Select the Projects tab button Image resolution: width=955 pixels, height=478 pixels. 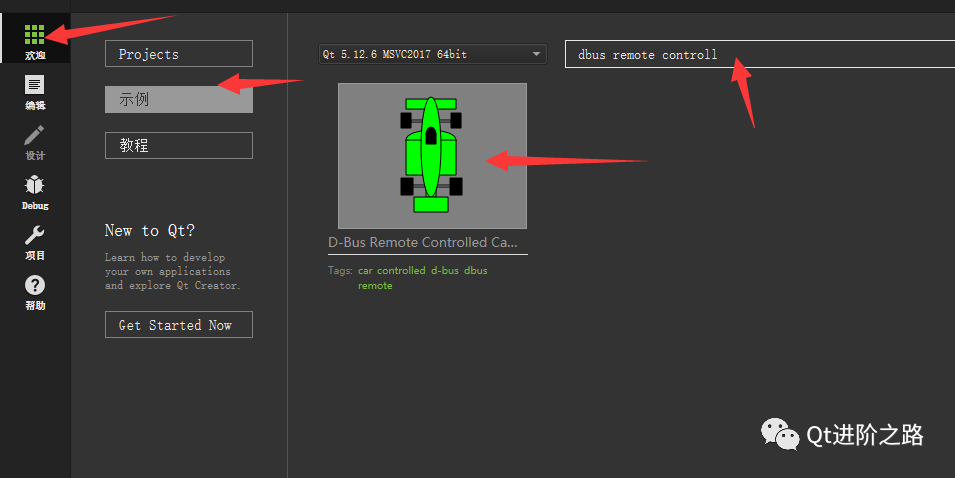178,54
